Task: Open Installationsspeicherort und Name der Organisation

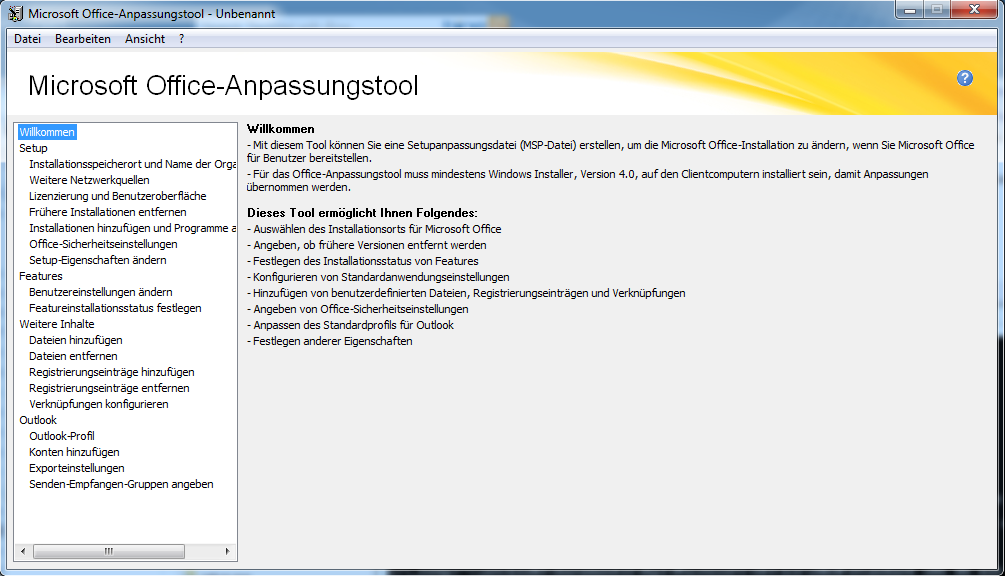Action: (133, 164)
